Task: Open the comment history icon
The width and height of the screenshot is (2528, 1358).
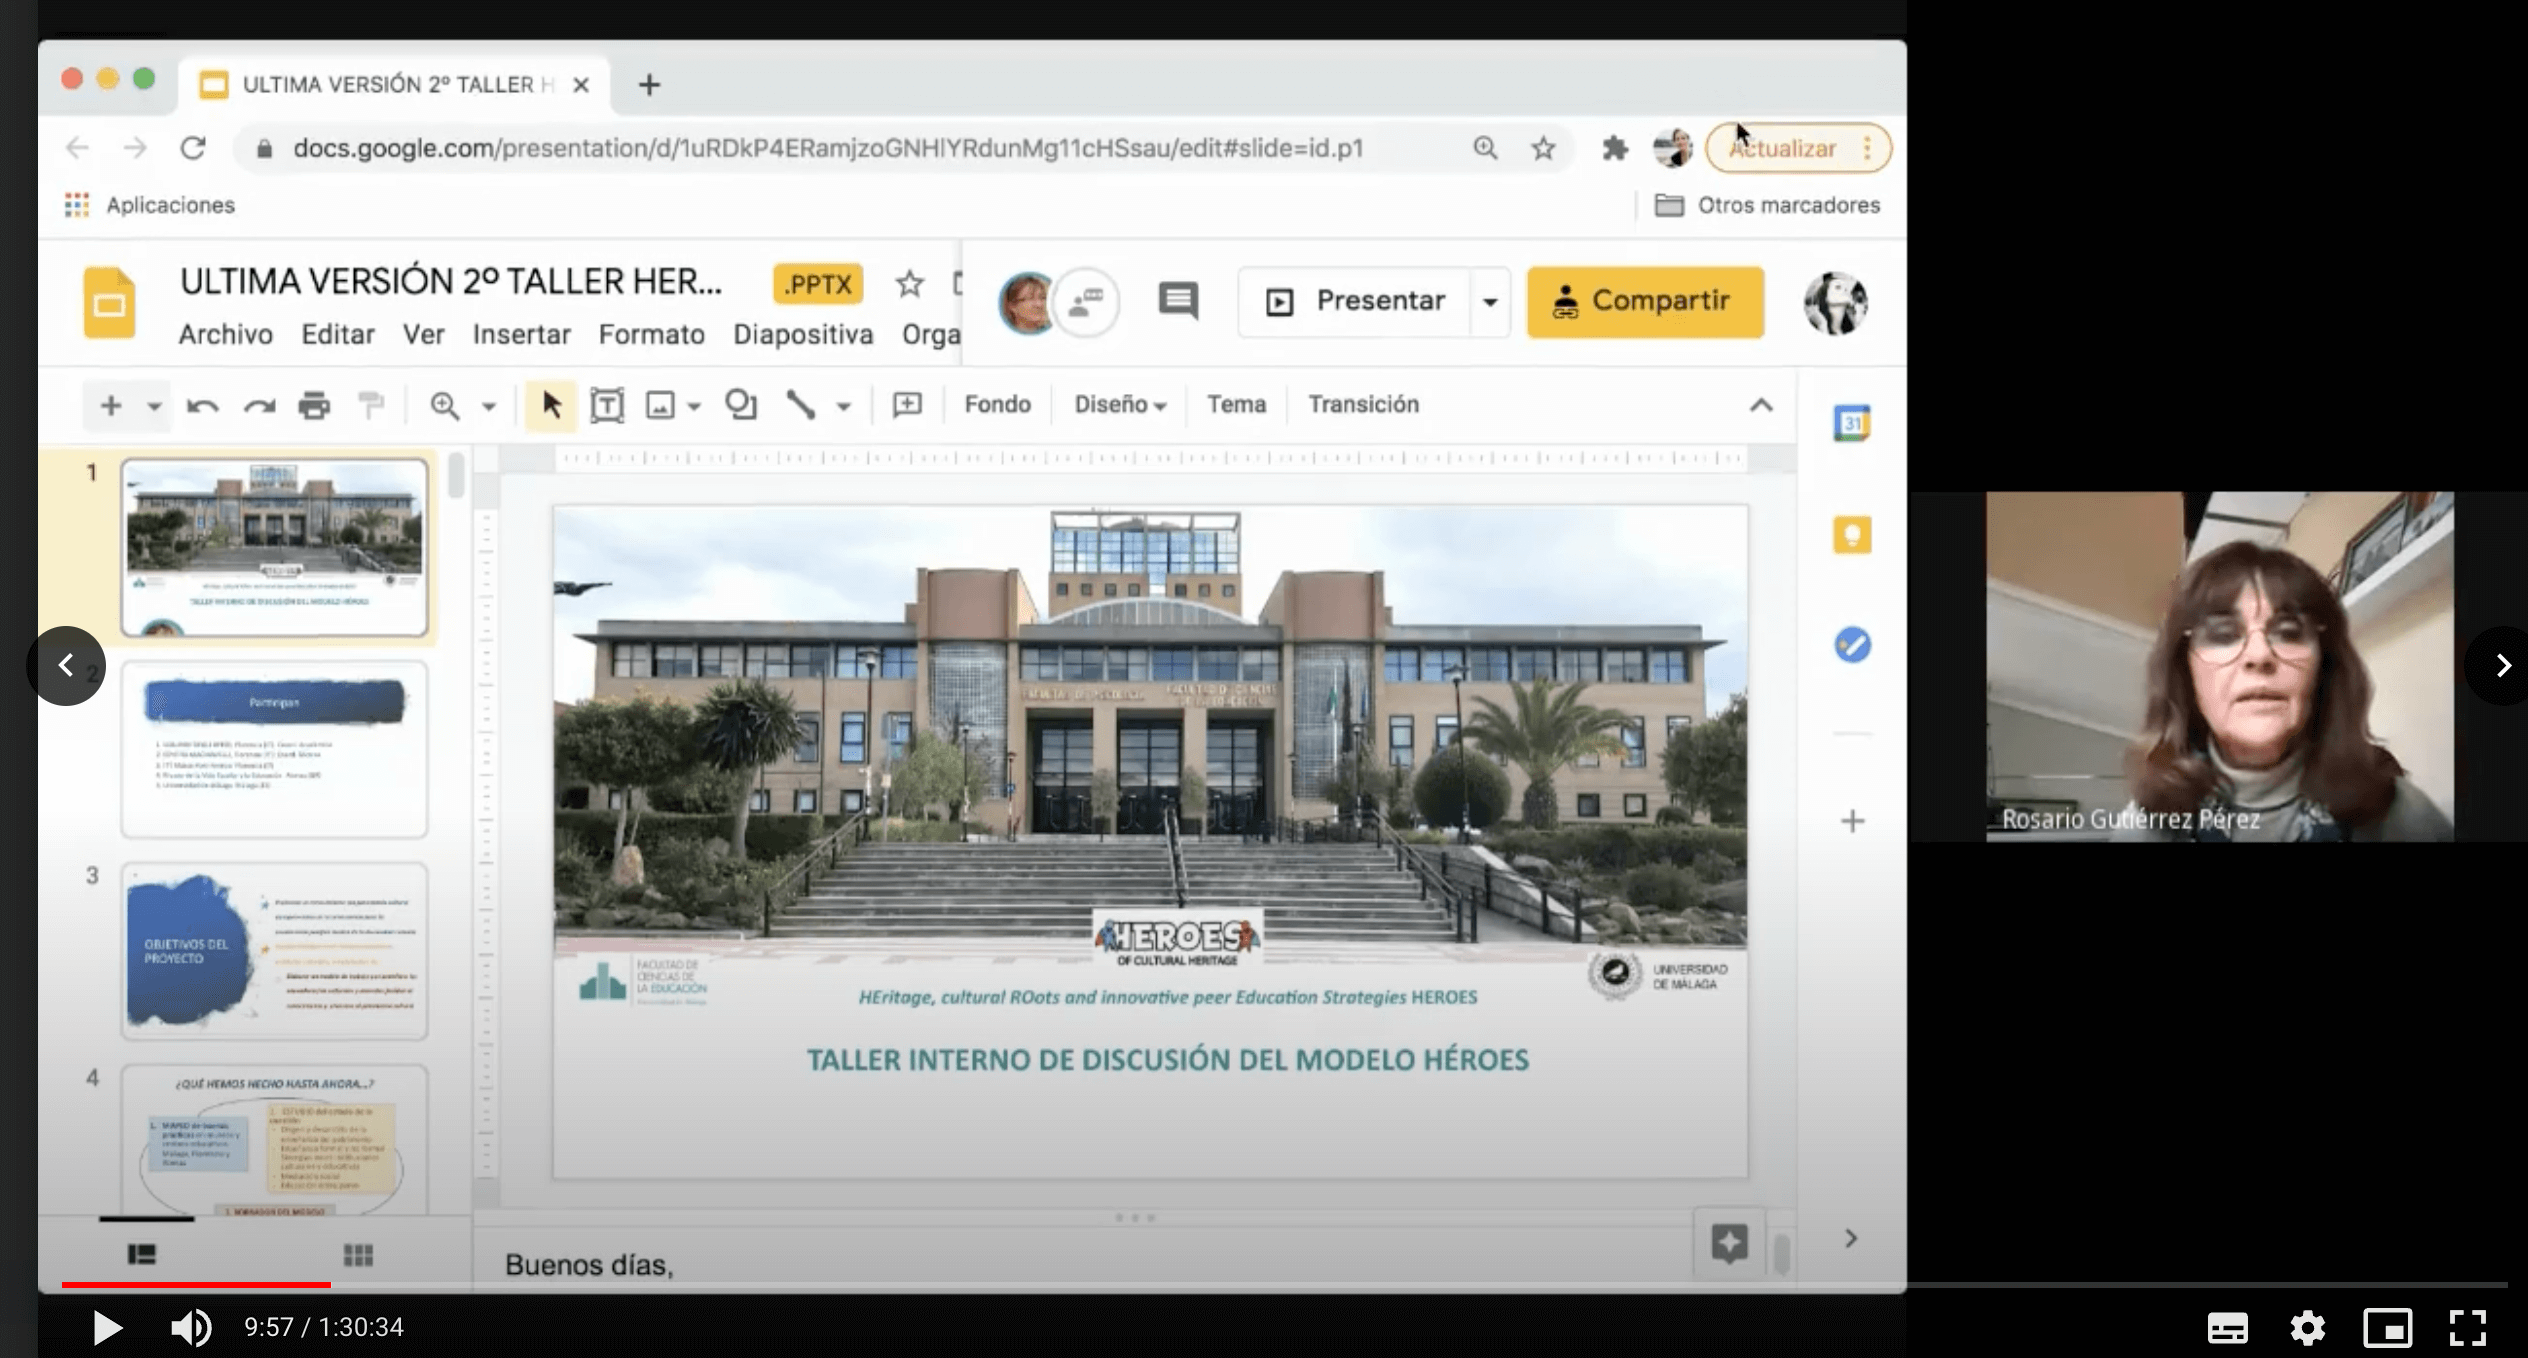Action: (x=1178, y=301)
